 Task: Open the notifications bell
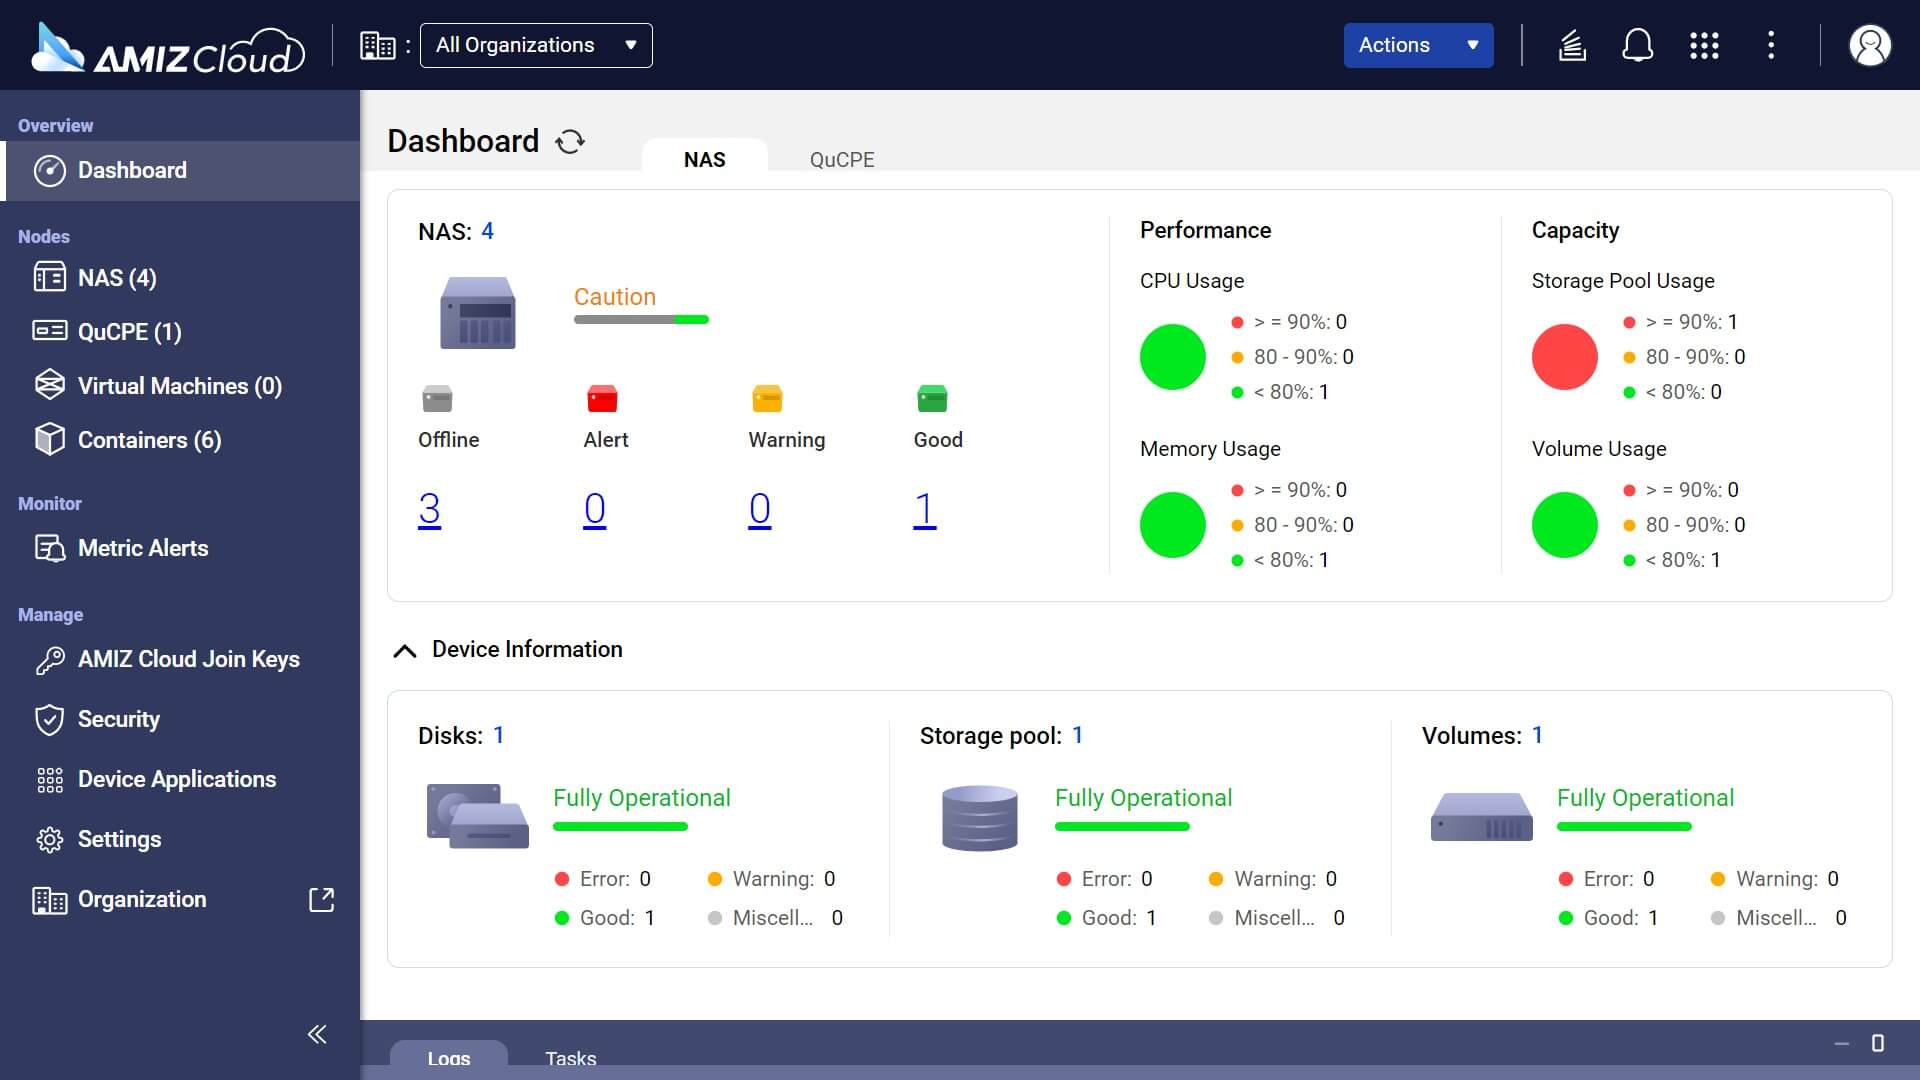[x=1637, y=45]
